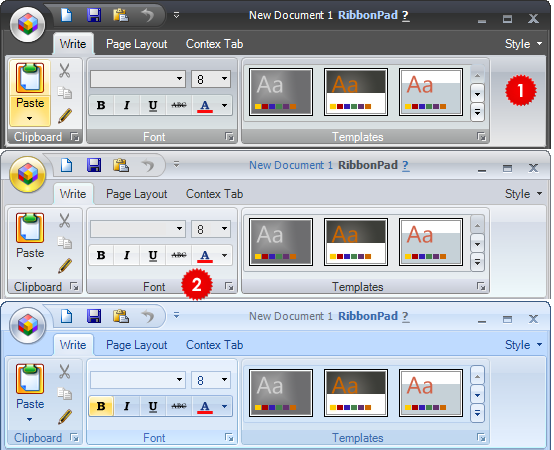This screenshot has height=450, width=554.
Task: Open Clipboard dialog launcher in blue window
Action: (x=75, y=438)
